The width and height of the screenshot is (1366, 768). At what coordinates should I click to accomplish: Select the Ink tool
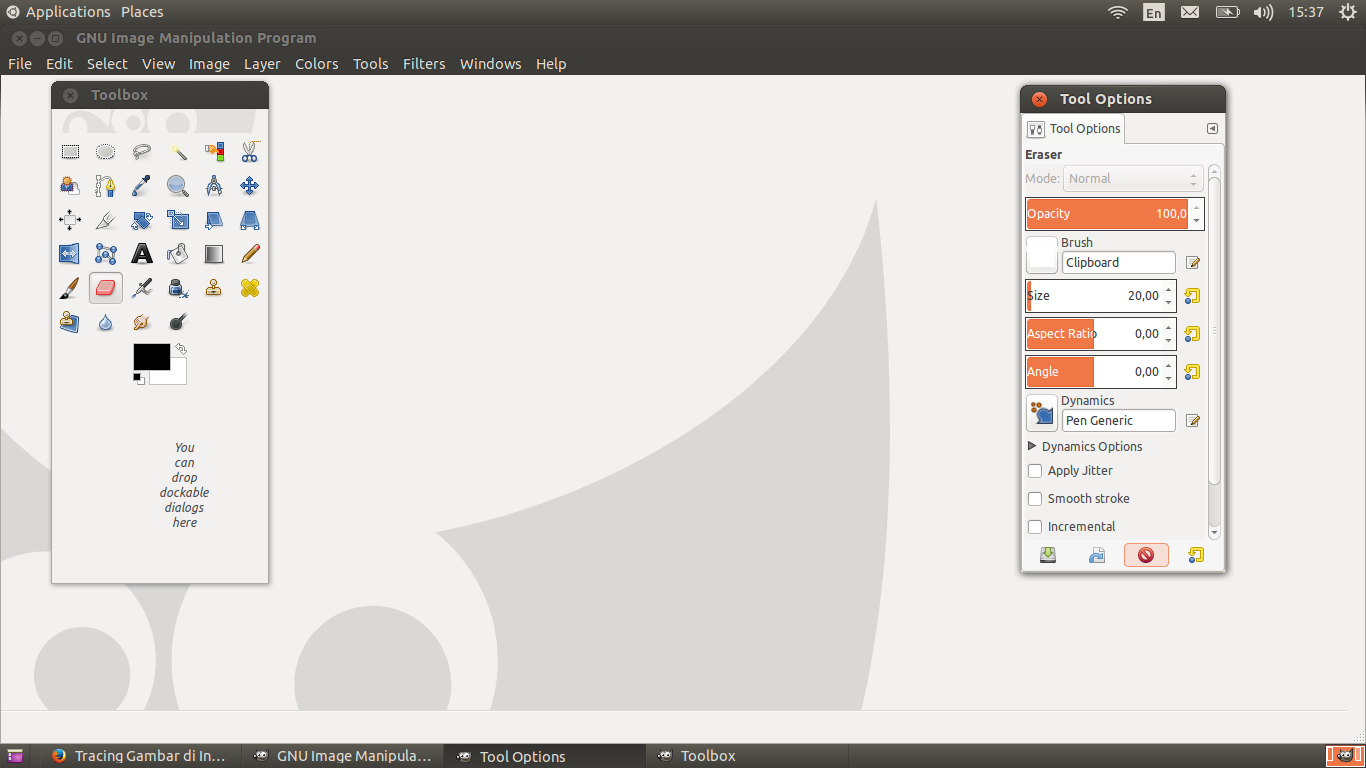coord(178,288)
